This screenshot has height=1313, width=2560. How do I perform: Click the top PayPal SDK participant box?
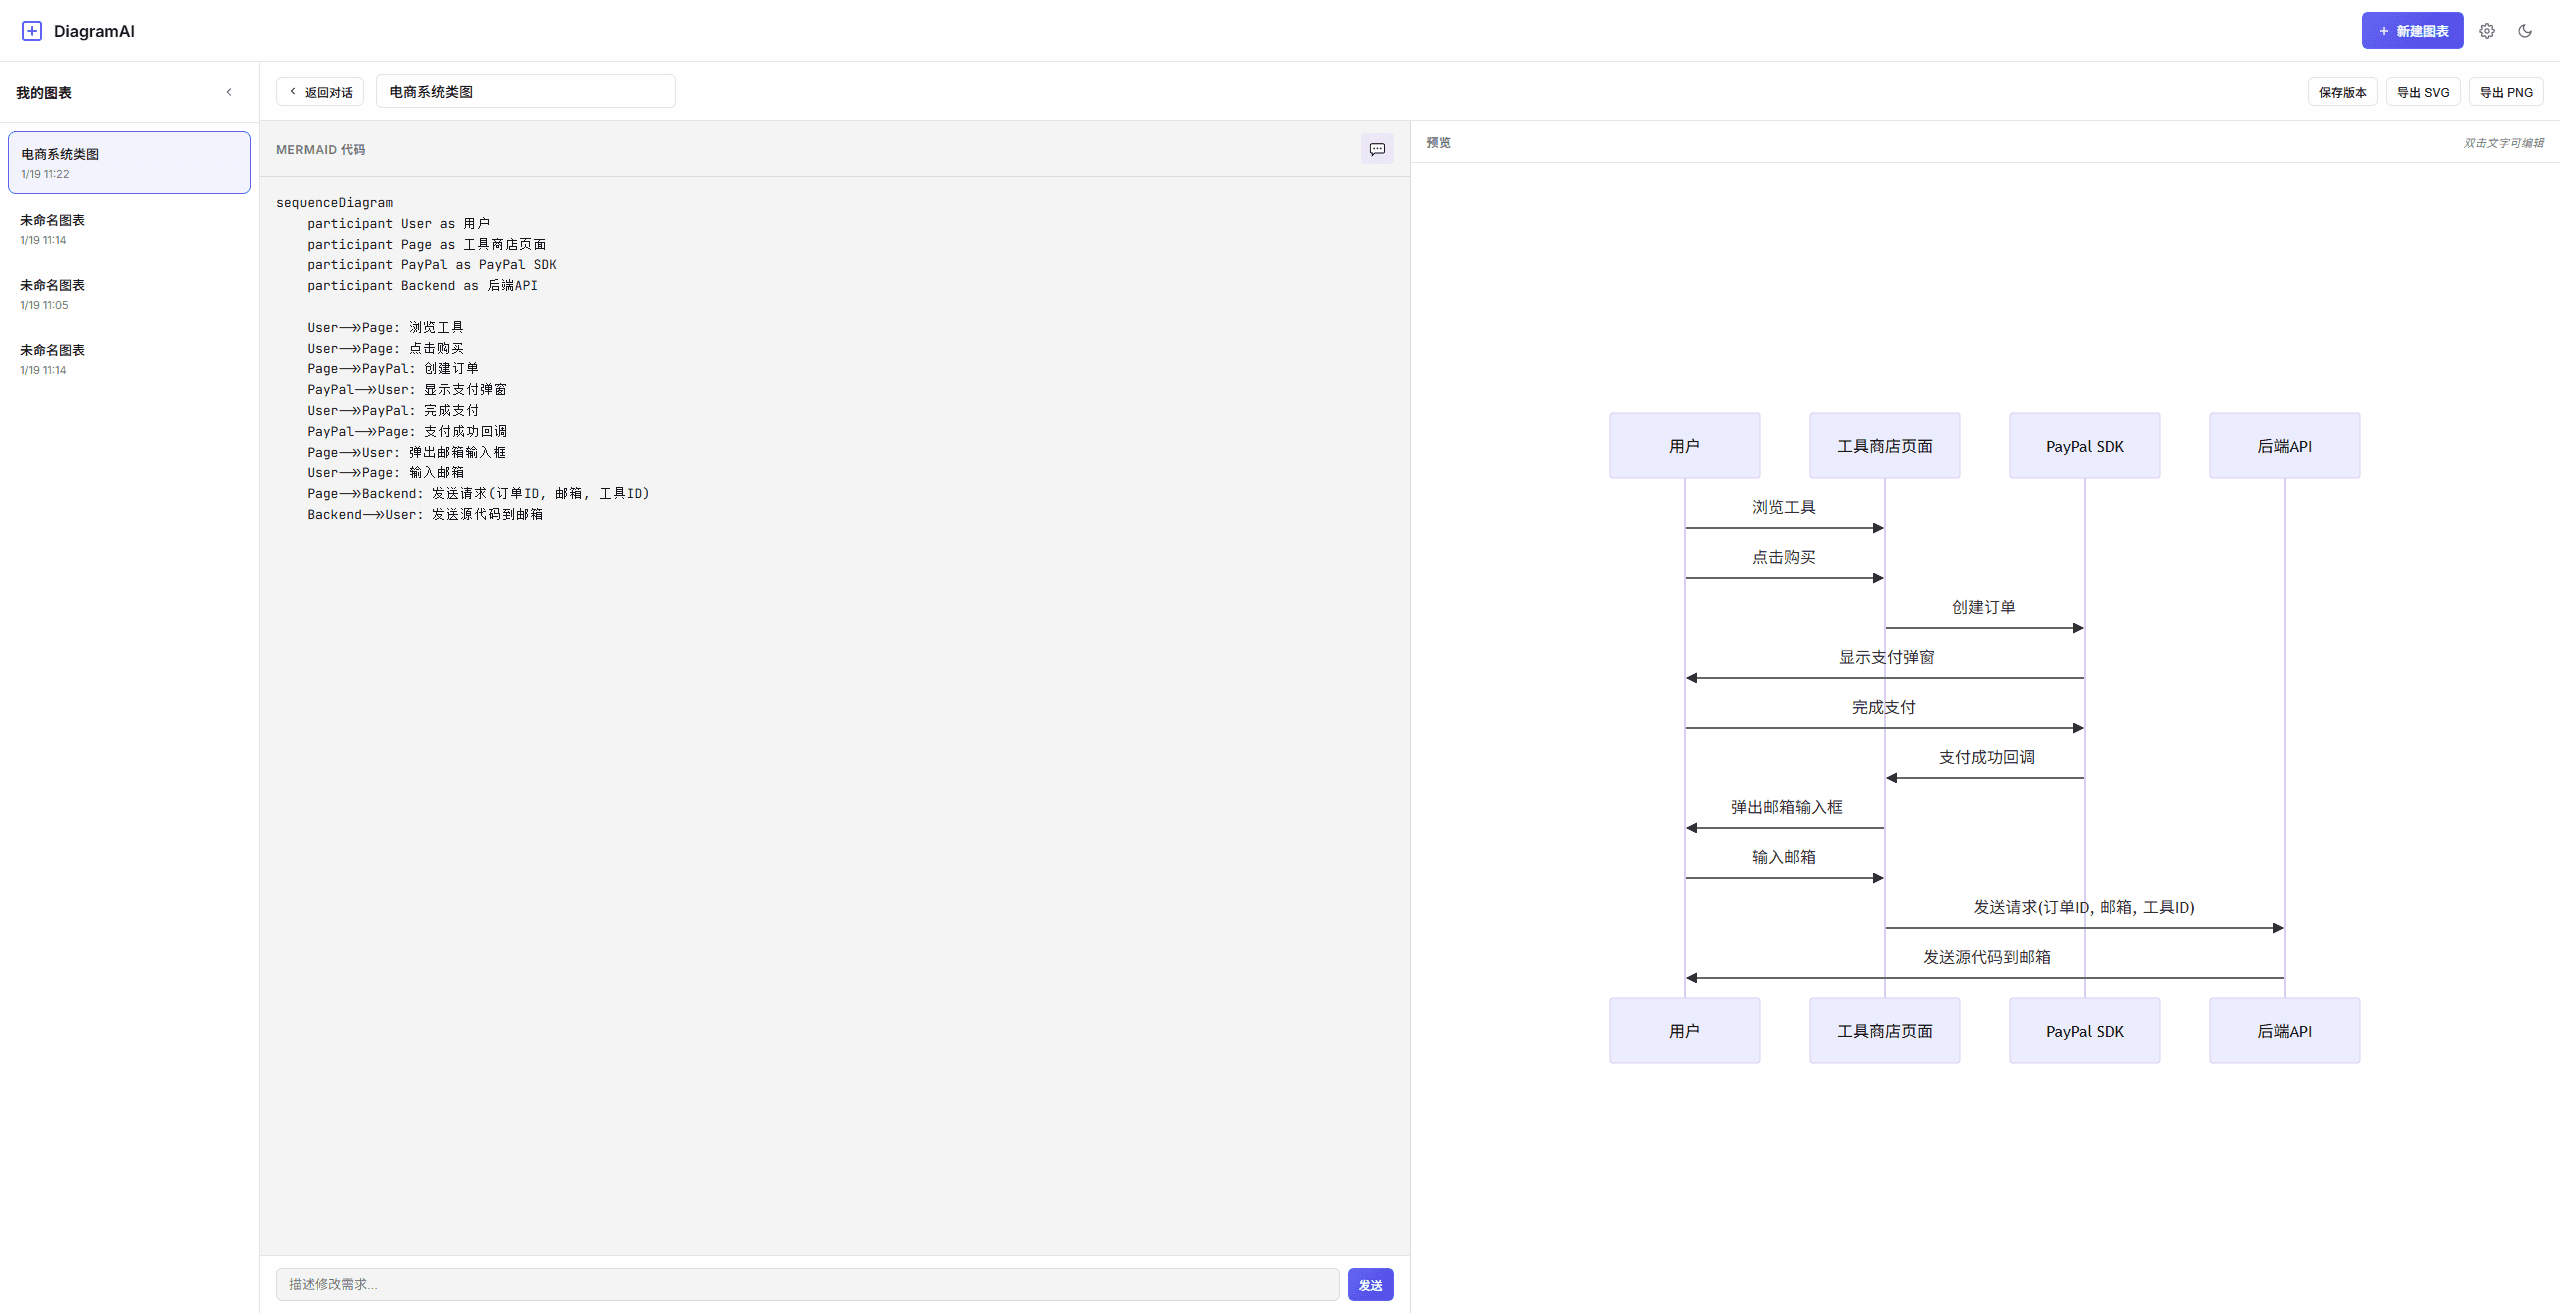click(x=2084, y=446)
